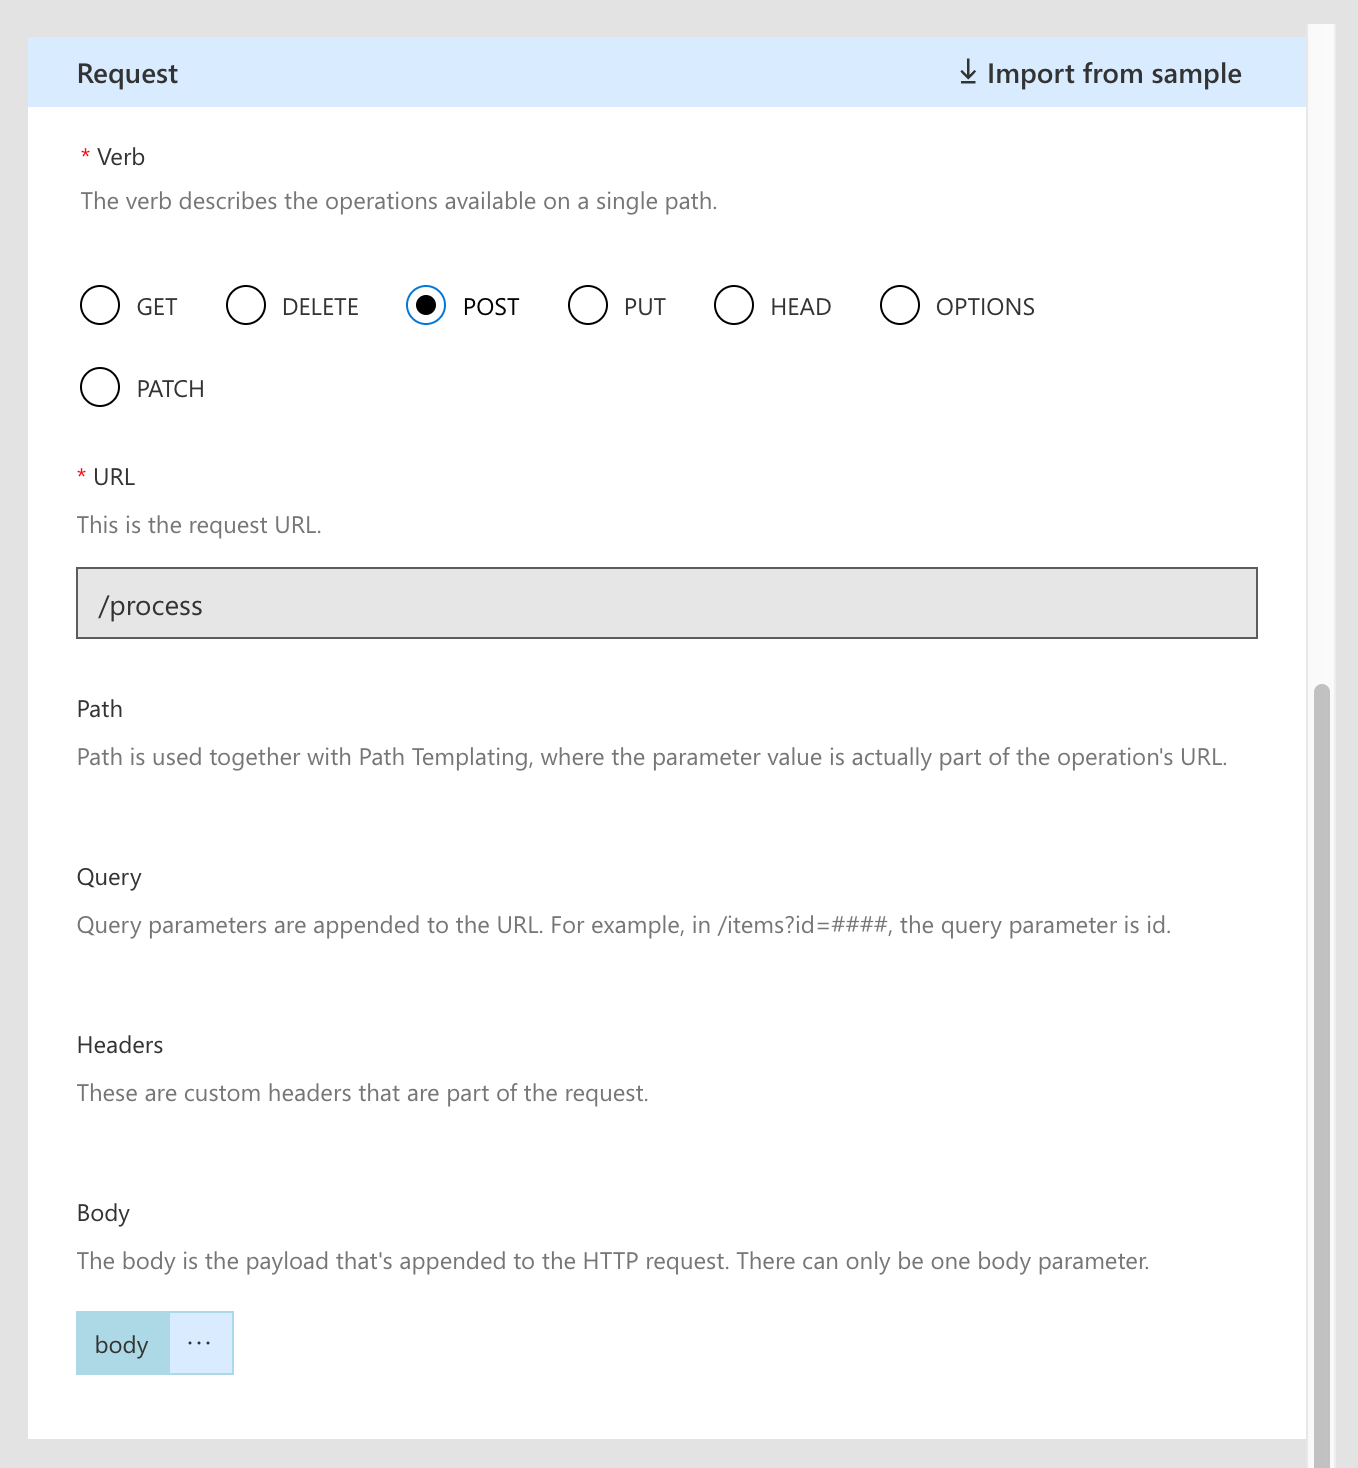The image size is (1358, 1468).
Task: Select the PATCH verb
Action: (x=100, y=387)
